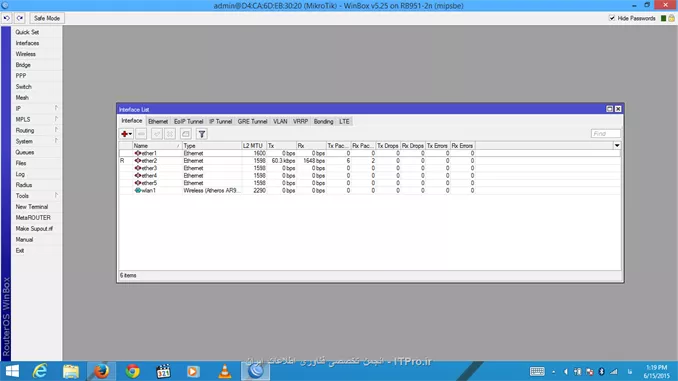Open Google Chrome from the taskbar

point(133,371)
